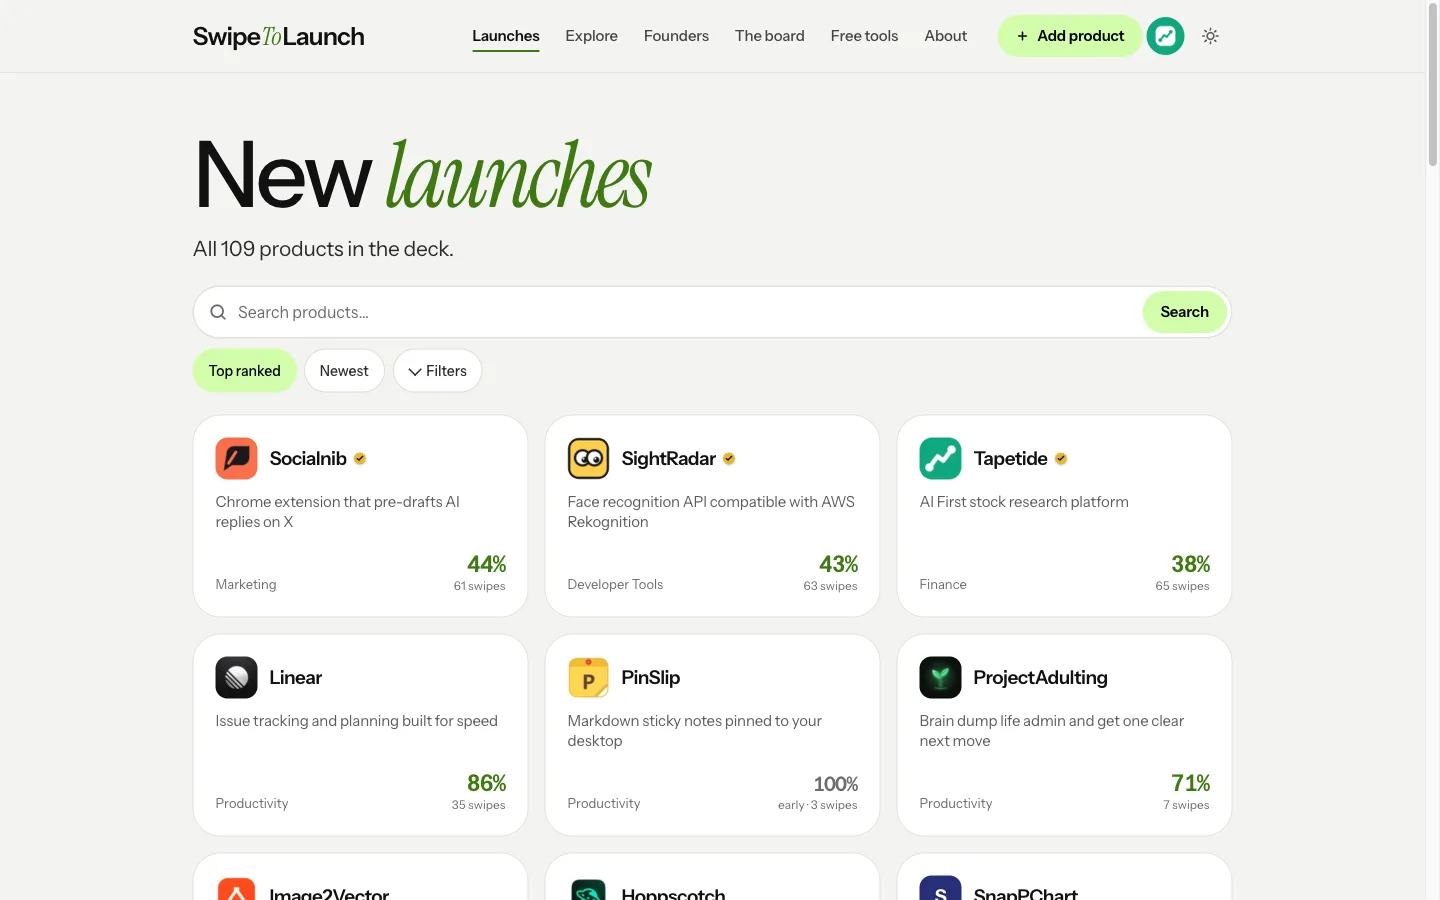Viewport: 1440px width, 900px height.
Task: Click the SightRadar eyes icon
Action: tap(588, 459)
